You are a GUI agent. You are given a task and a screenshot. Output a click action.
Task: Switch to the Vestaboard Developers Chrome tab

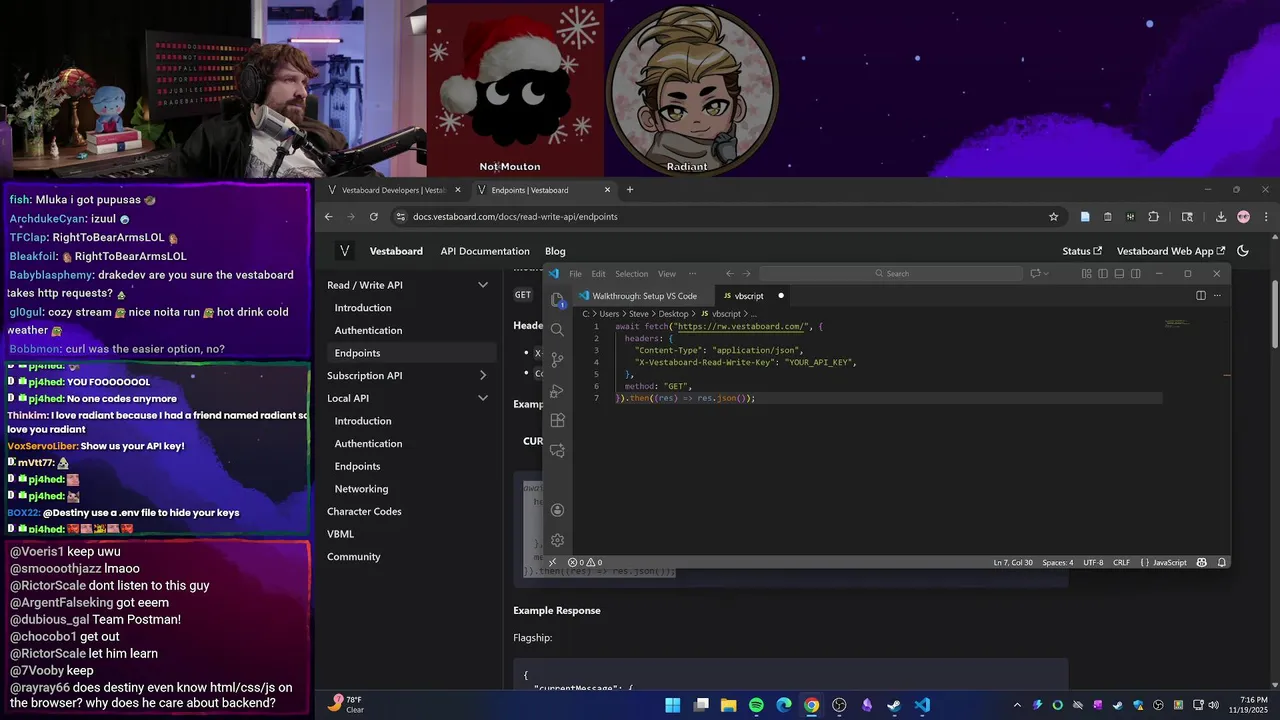click(394, 190)
